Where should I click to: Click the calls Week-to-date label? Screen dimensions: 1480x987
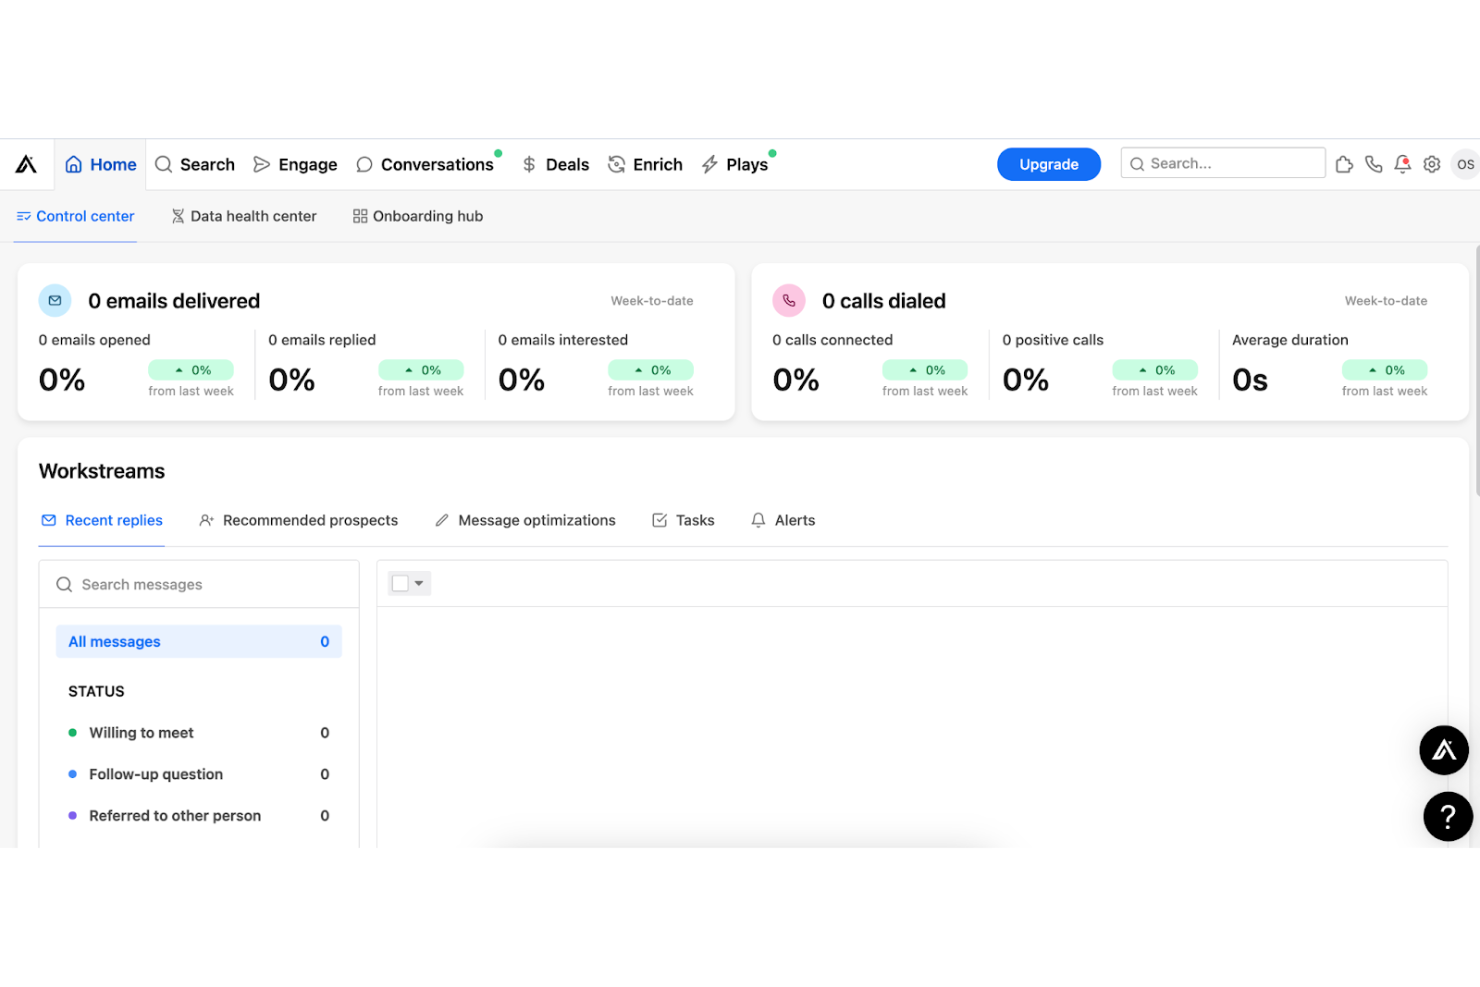[x=1386, y=301]
